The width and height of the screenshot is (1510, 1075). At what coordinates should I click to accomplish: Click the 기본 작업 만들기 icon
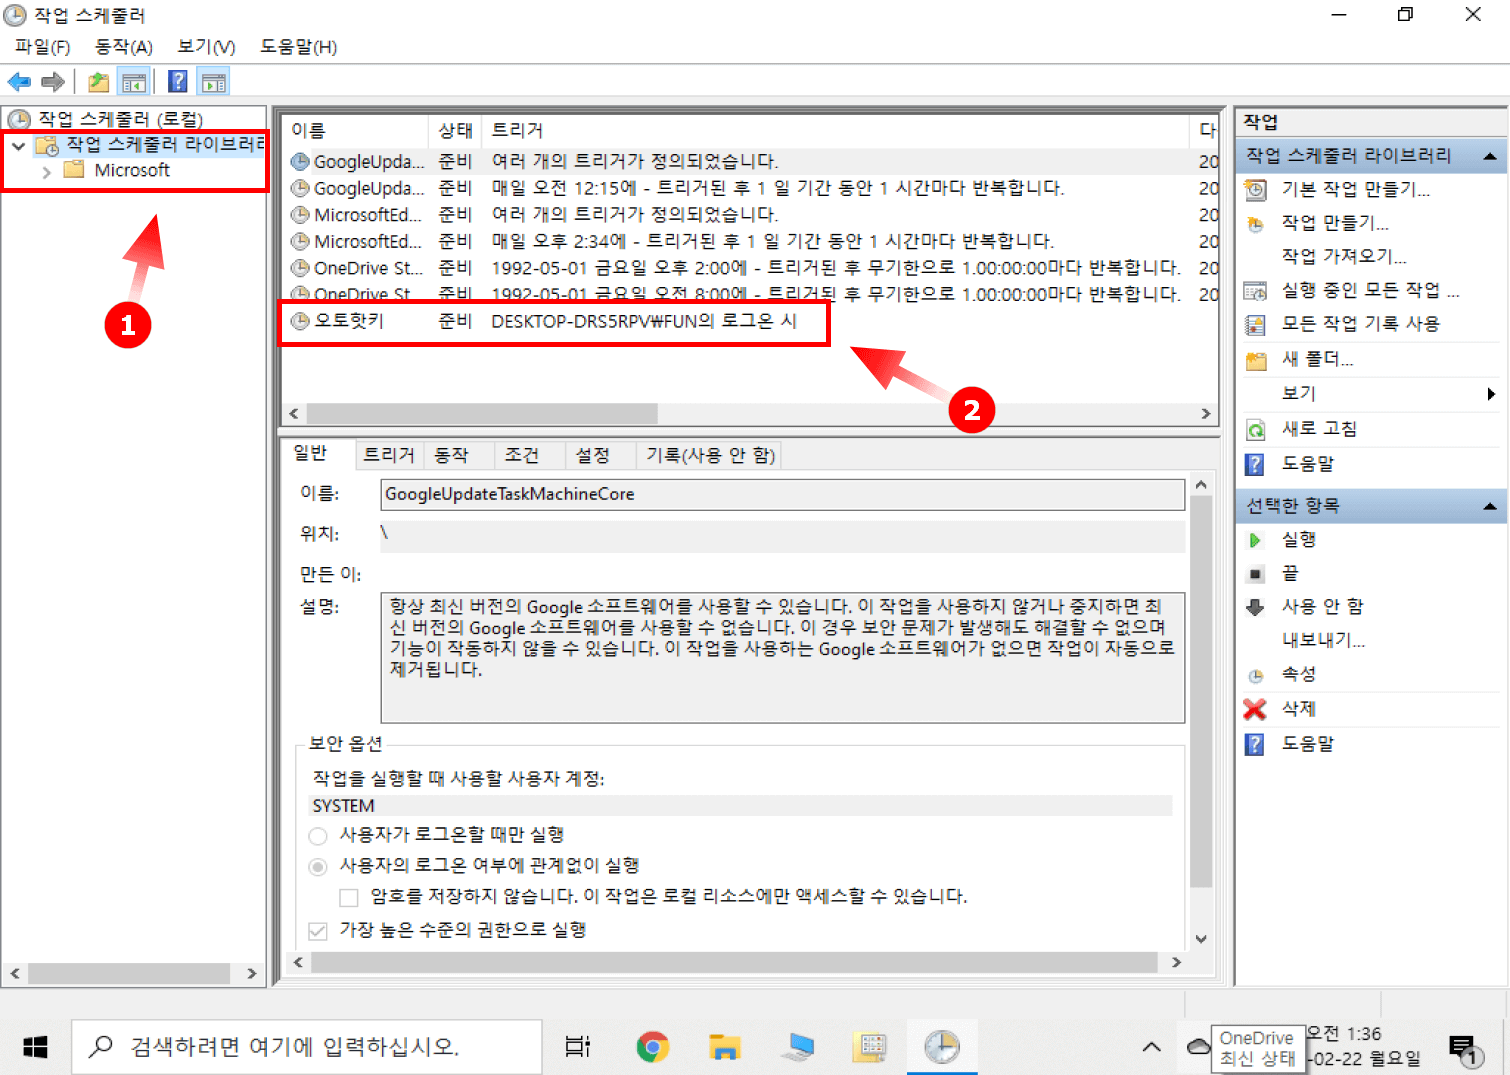click(x=1255, y=189)
